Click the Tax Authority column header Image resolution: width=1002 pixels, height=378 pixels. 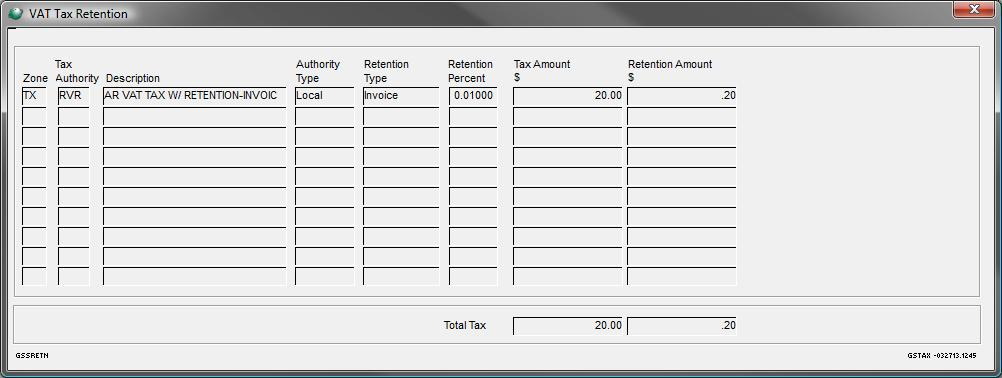coord(77,72)
